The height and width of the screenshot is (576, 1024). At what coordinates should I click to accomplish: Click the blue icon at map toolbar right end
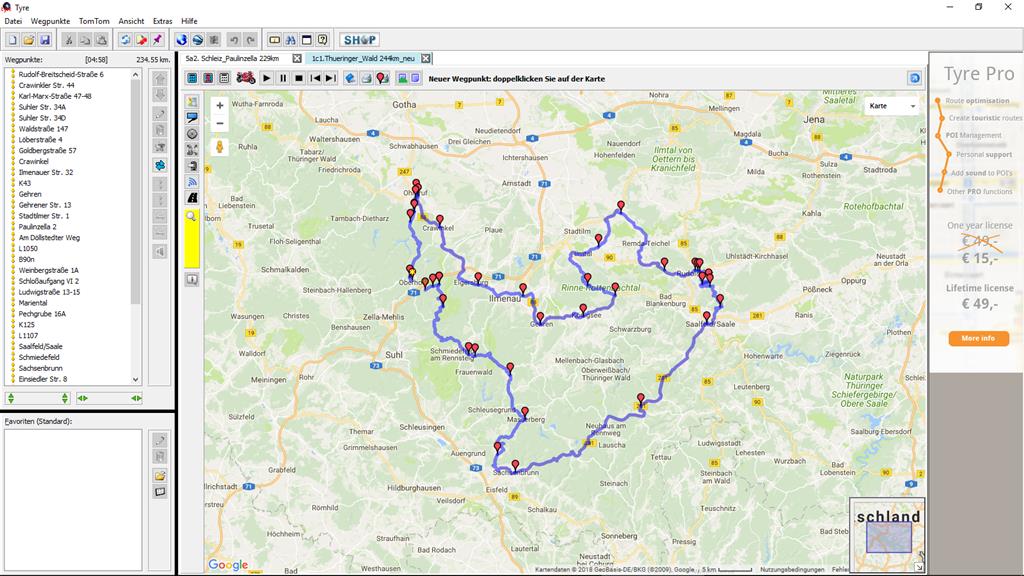click(914, 78)
